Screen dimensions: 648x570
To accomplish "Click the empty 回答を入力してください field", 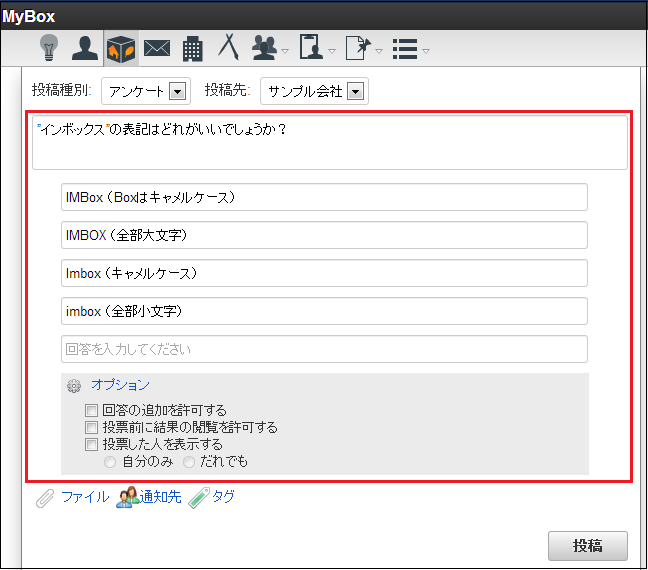I will pos(324,349).
